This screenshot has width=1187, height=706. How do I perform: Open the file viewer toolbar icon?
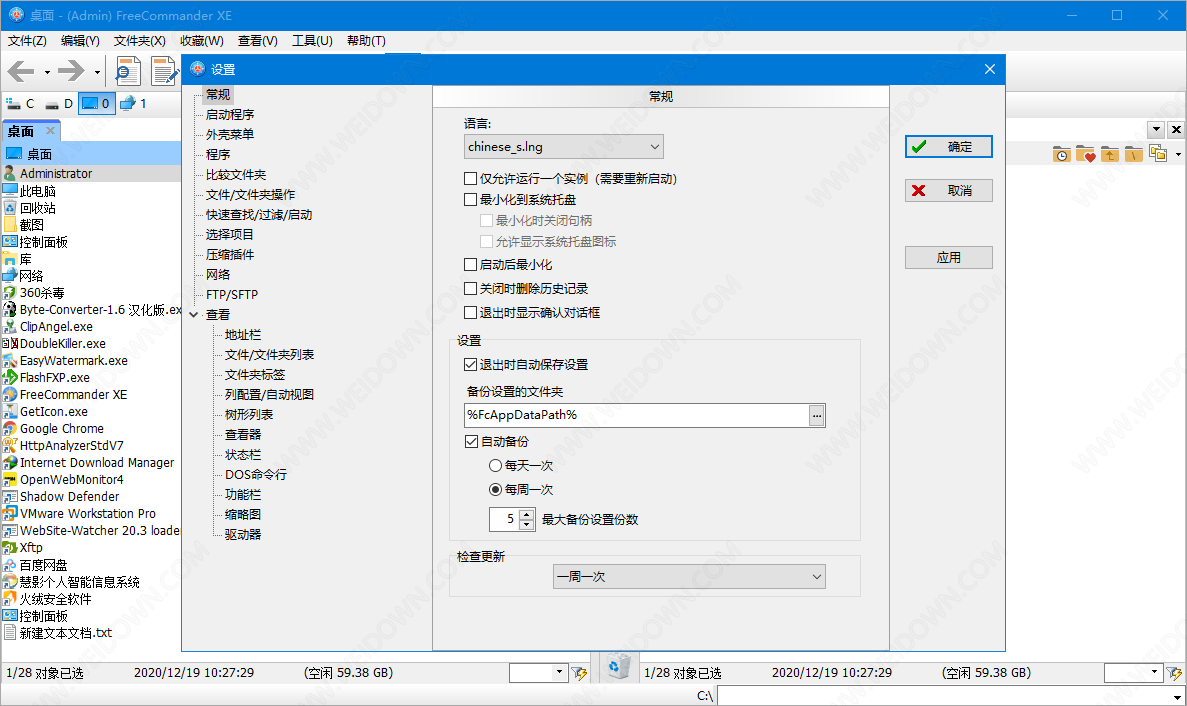(128, 71)
